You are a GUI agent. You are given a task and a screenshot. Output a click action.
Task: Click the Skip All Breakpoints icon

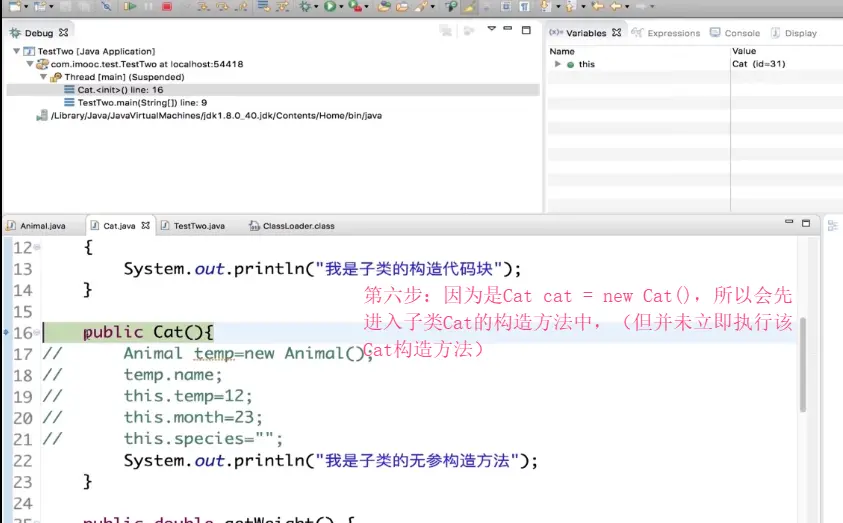(x=105, y=6)
